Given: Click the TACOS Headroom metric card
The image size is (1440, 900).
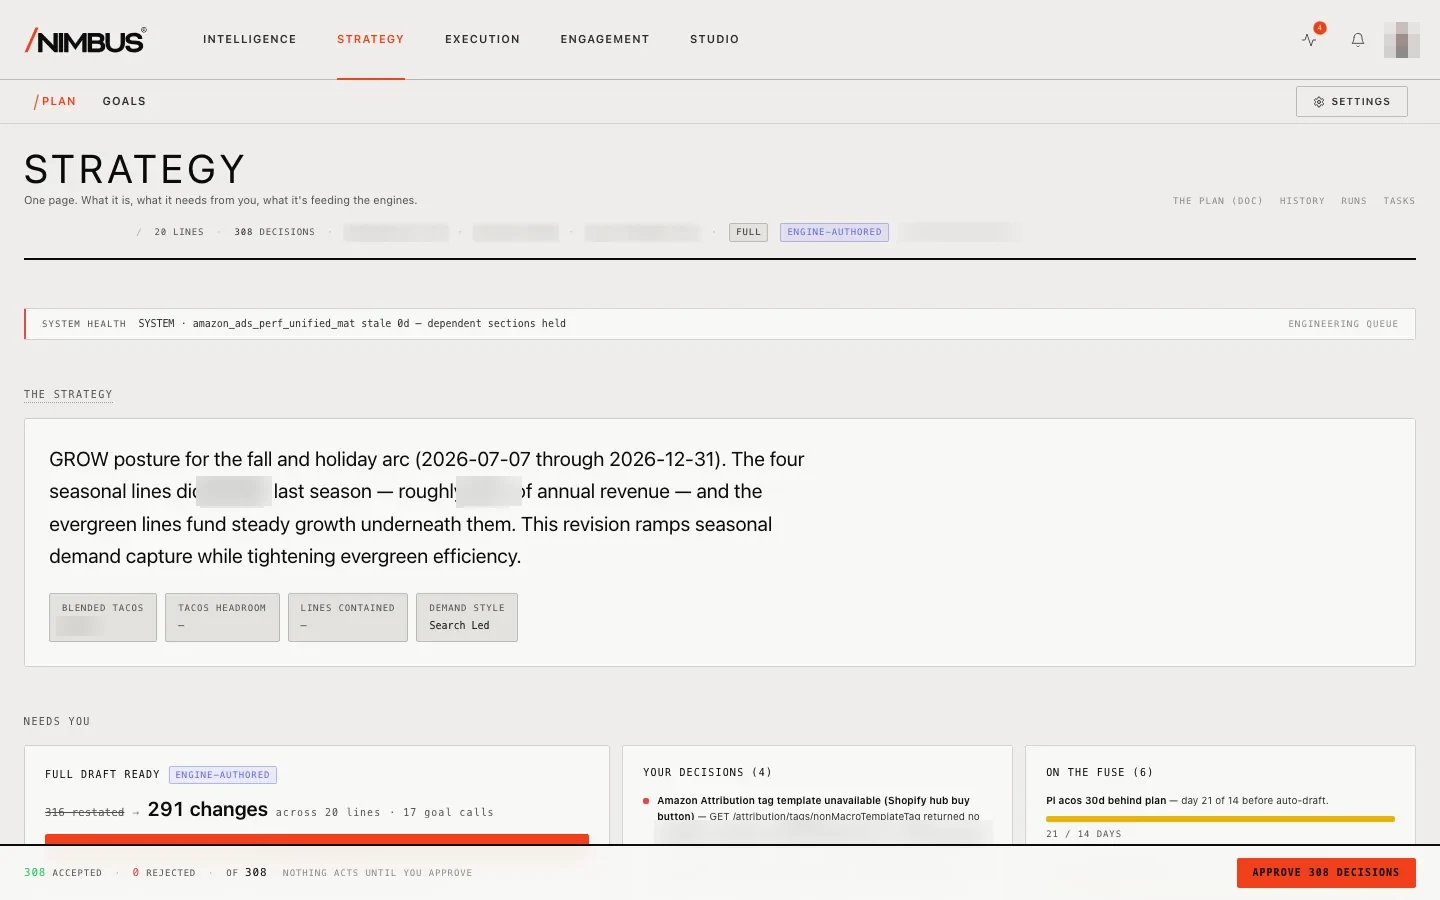Looking at the screenshot, I should click(x=222, y=617).
